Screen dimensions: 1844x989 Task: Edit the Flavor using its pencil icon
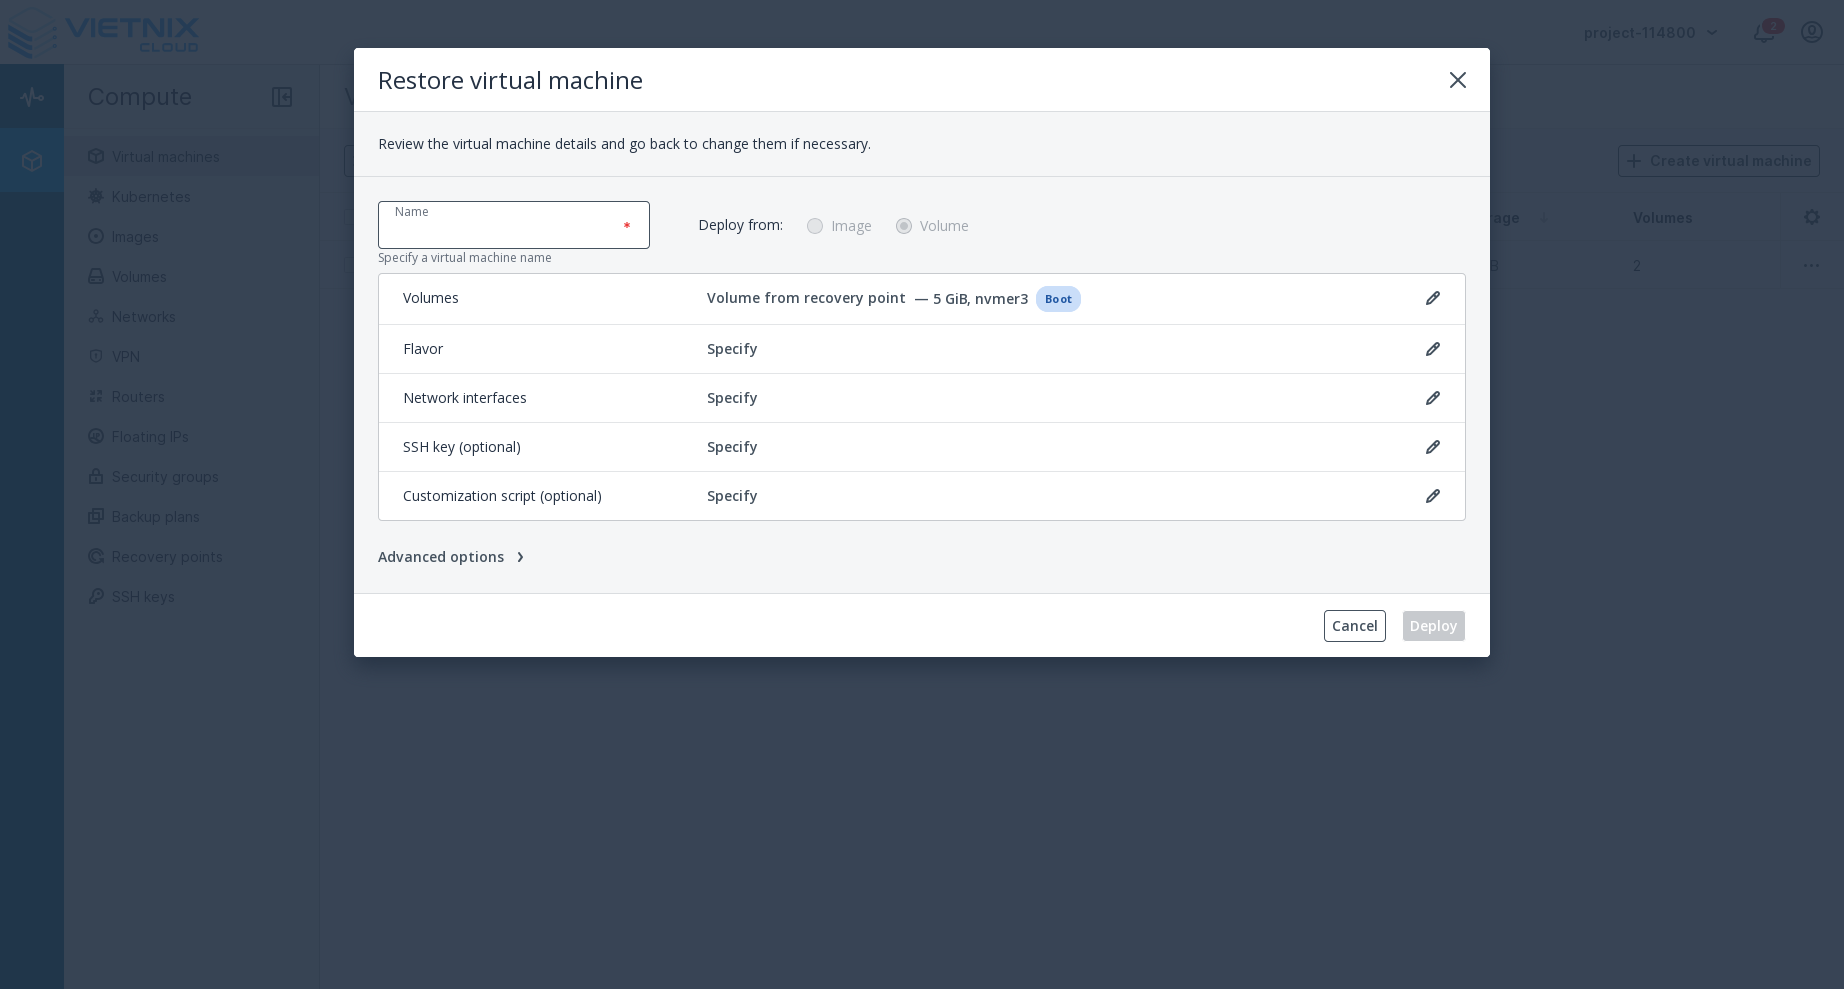[1433, 348]
